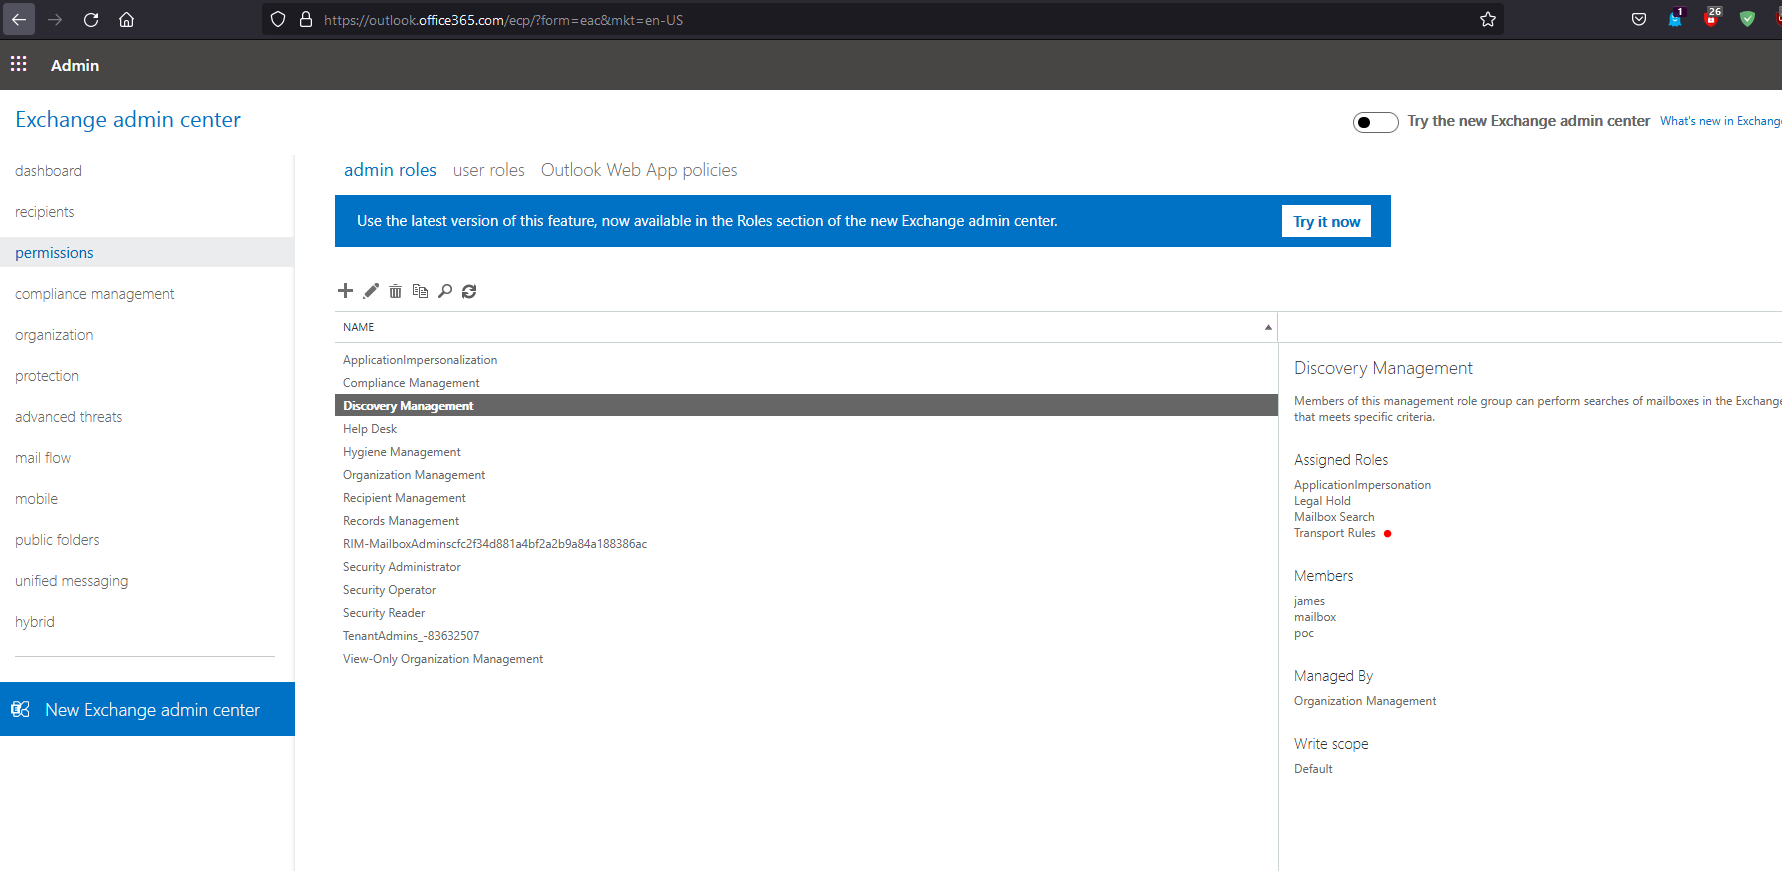The height and width of the screenshot is (871, 1782).
Task: Select mail flow in left navigation
Action: pos(43,458)
